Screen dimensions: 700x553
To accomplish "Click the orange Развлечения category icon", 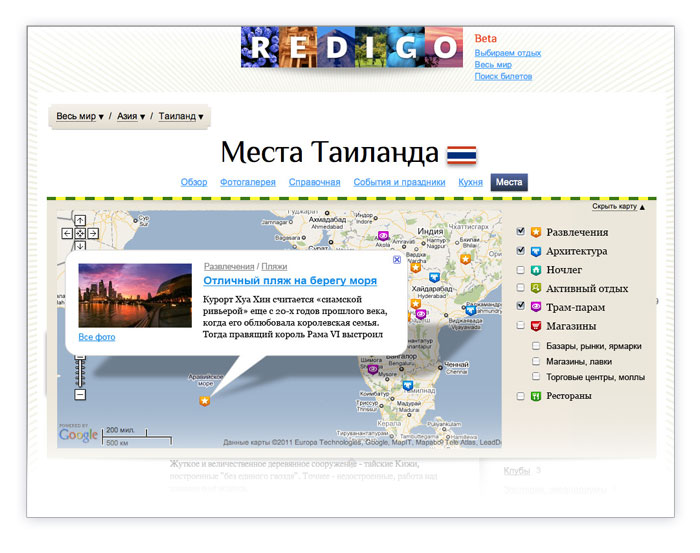I will pyautogui.click(x=536, y=233).
